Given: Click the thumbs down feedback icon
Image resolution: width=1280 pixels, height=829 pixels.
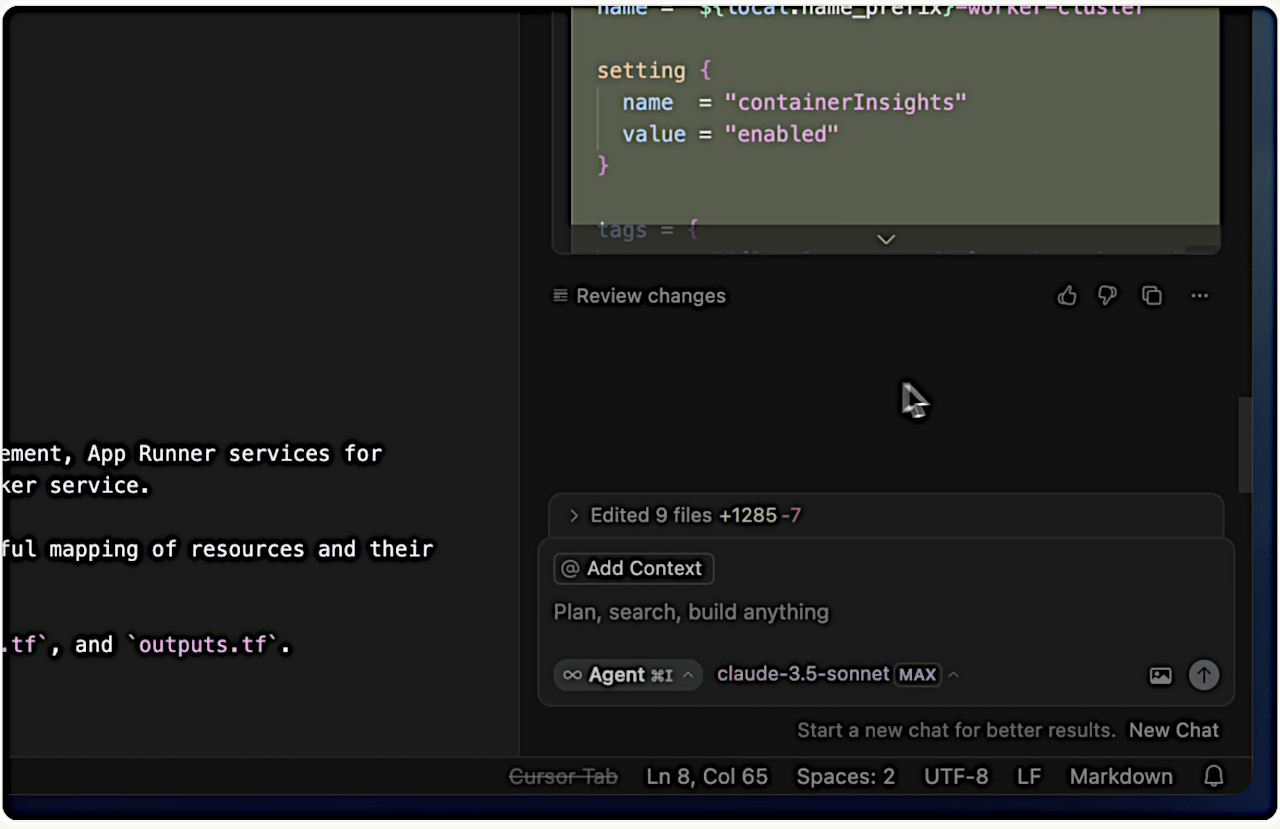Looking at the screenshot, I should 1107,296.
